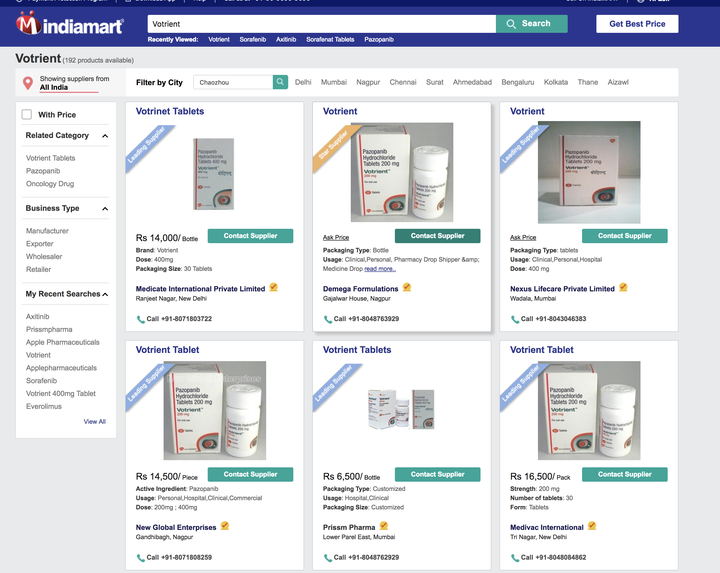720x573 pixels.
Task: Select Oncology Drug related category
Action: 50,184
